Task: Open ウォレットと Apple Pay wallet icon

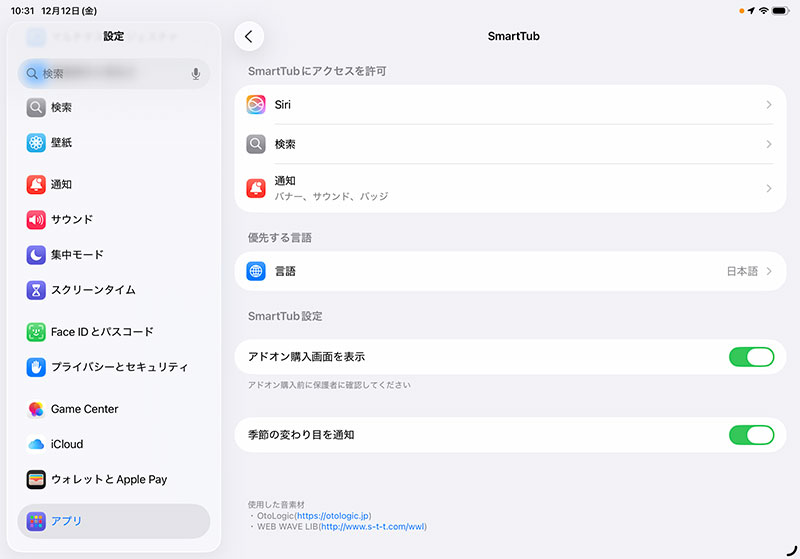Action: tap(36, 479)
